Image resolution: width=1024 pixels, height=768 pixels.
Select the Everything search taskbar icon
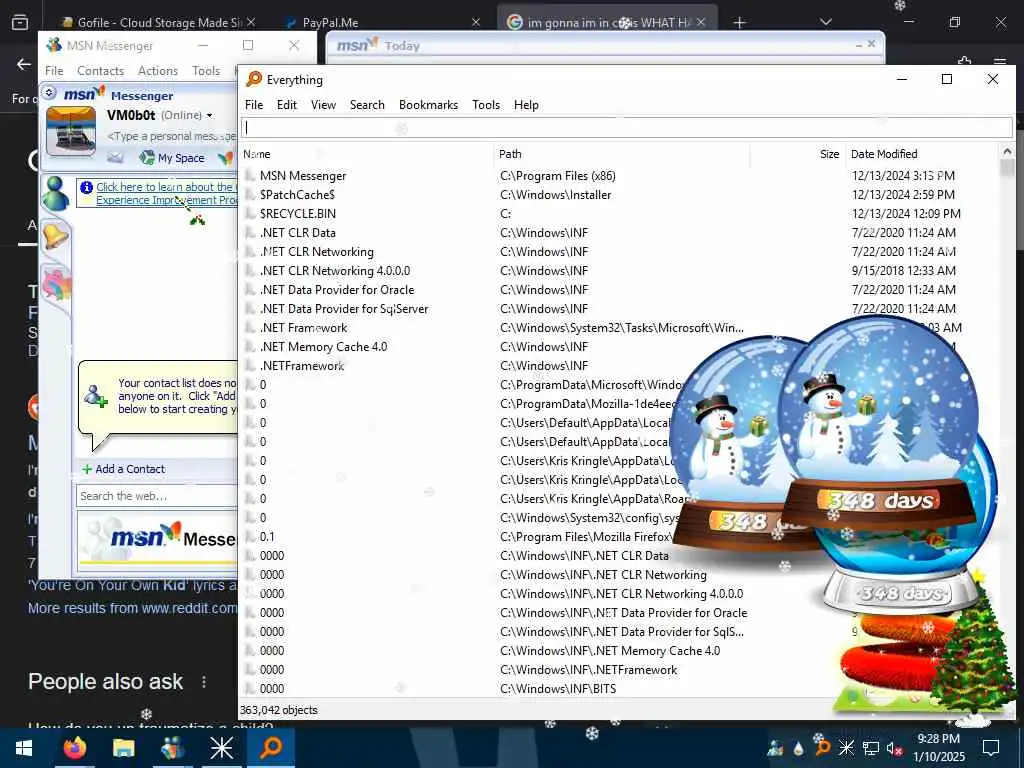[x=270, y=748]
